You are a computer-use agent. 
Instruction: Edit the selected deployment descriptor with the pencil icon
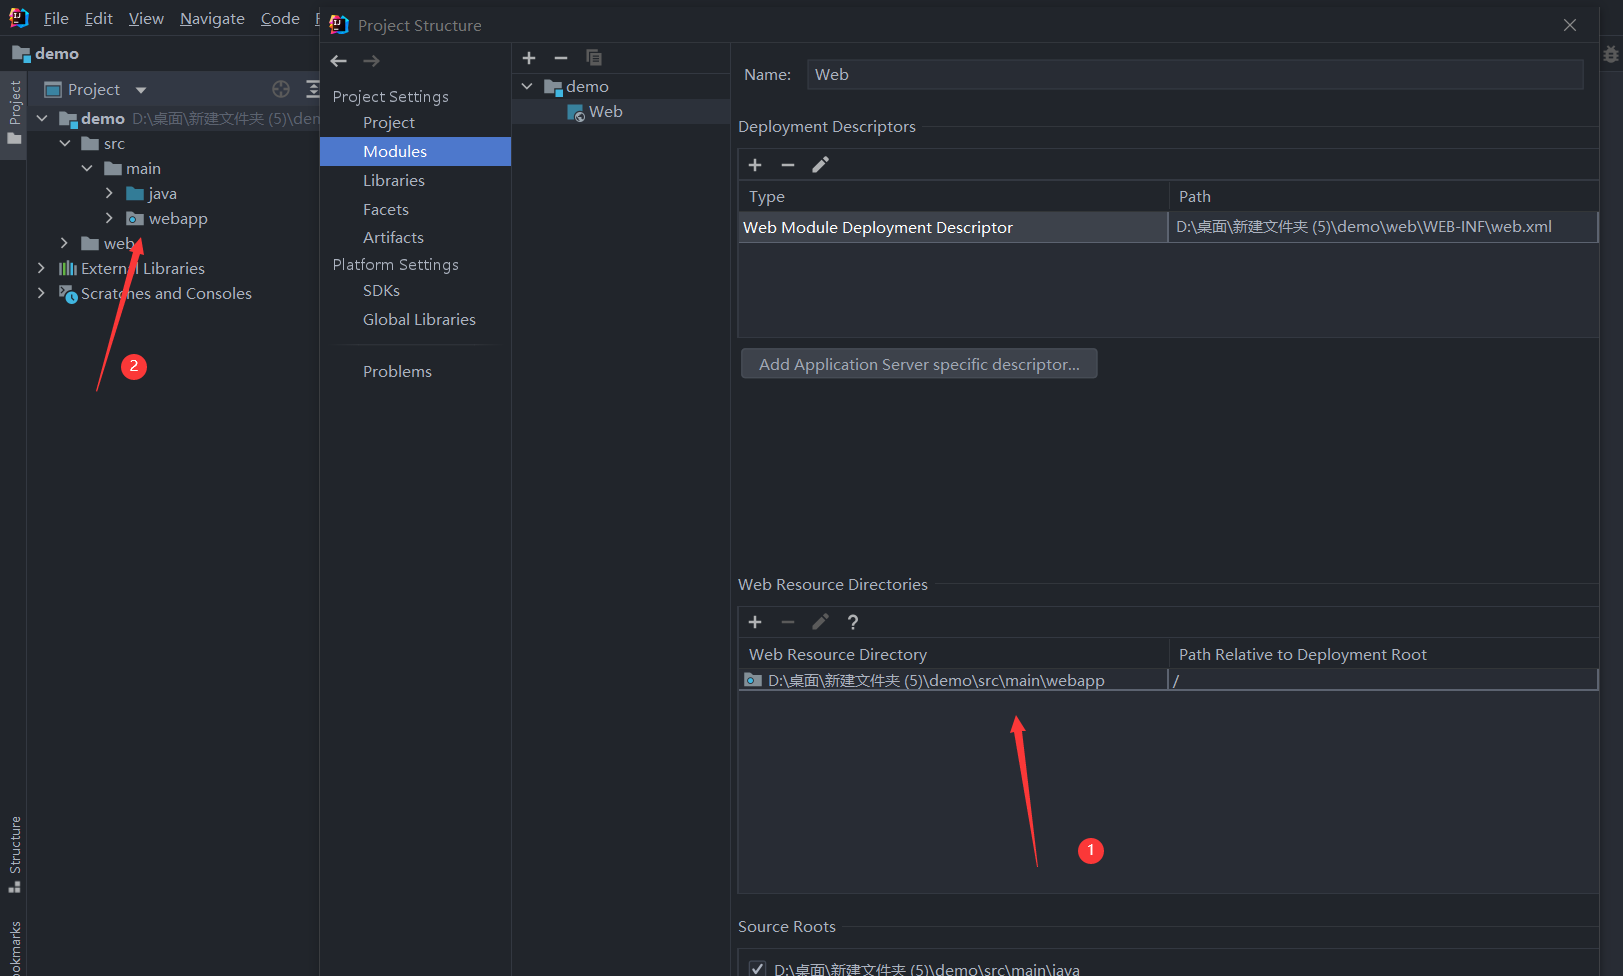pyautogui.click(x=821, y=165)
